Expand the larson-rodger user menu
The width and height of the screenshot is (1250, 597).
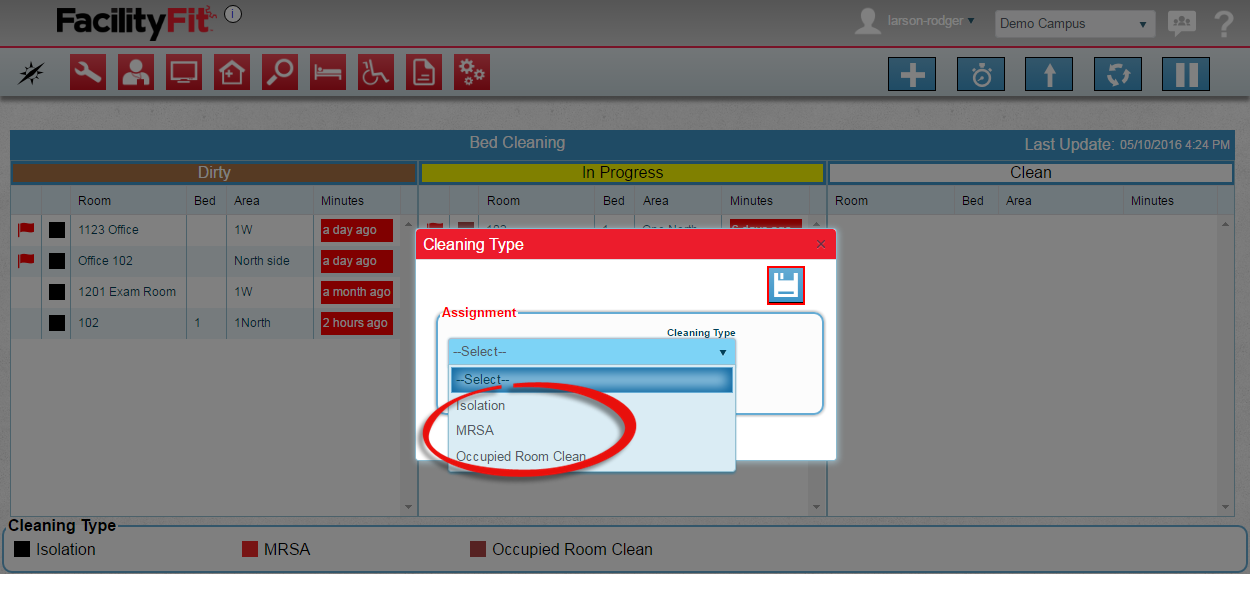point(930,20)
